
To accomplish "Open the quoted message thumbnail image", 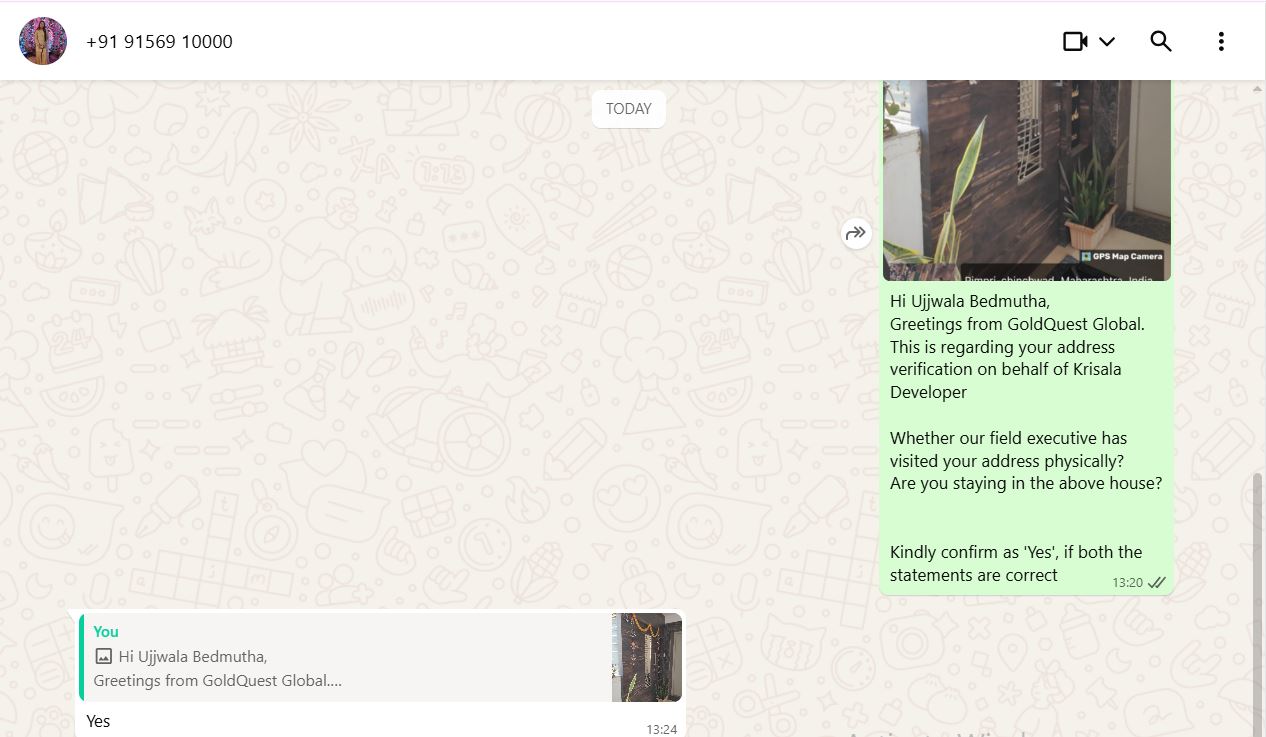I will point(647,657).
